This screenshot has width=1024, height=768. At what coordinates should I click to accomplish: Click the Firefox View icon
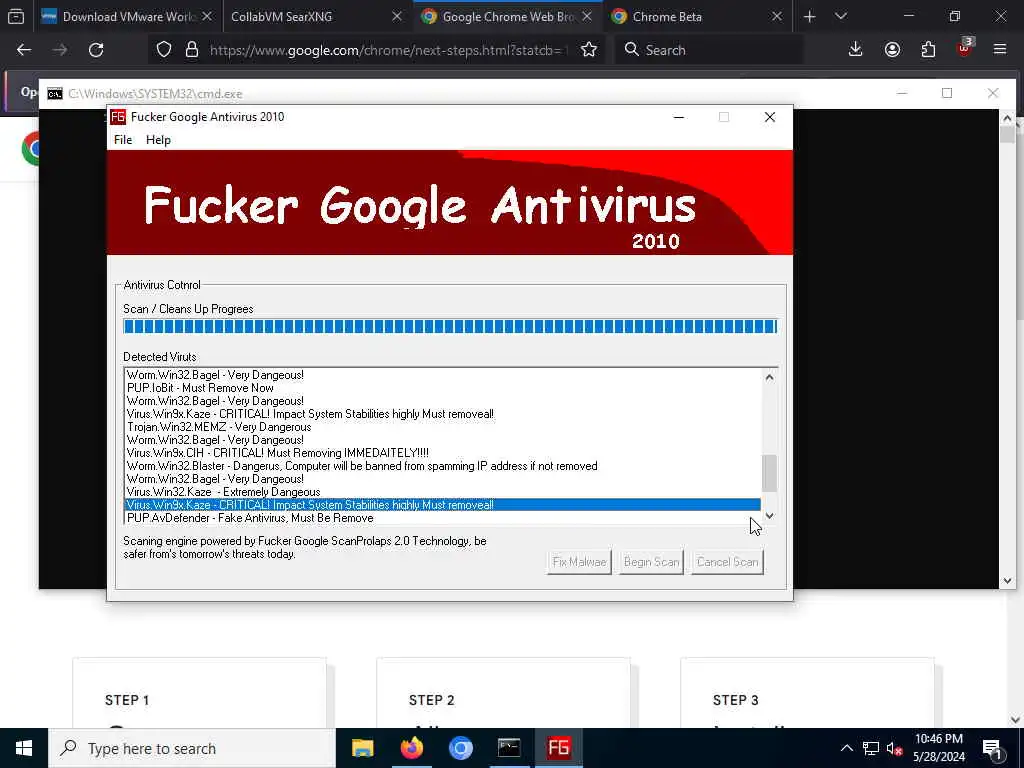pyautogui.click(x=16, y=16)
